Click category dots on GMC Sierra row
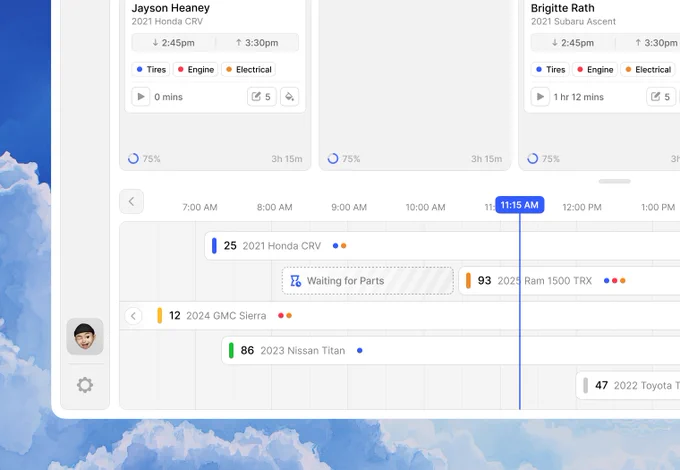 tap(285, 316)
